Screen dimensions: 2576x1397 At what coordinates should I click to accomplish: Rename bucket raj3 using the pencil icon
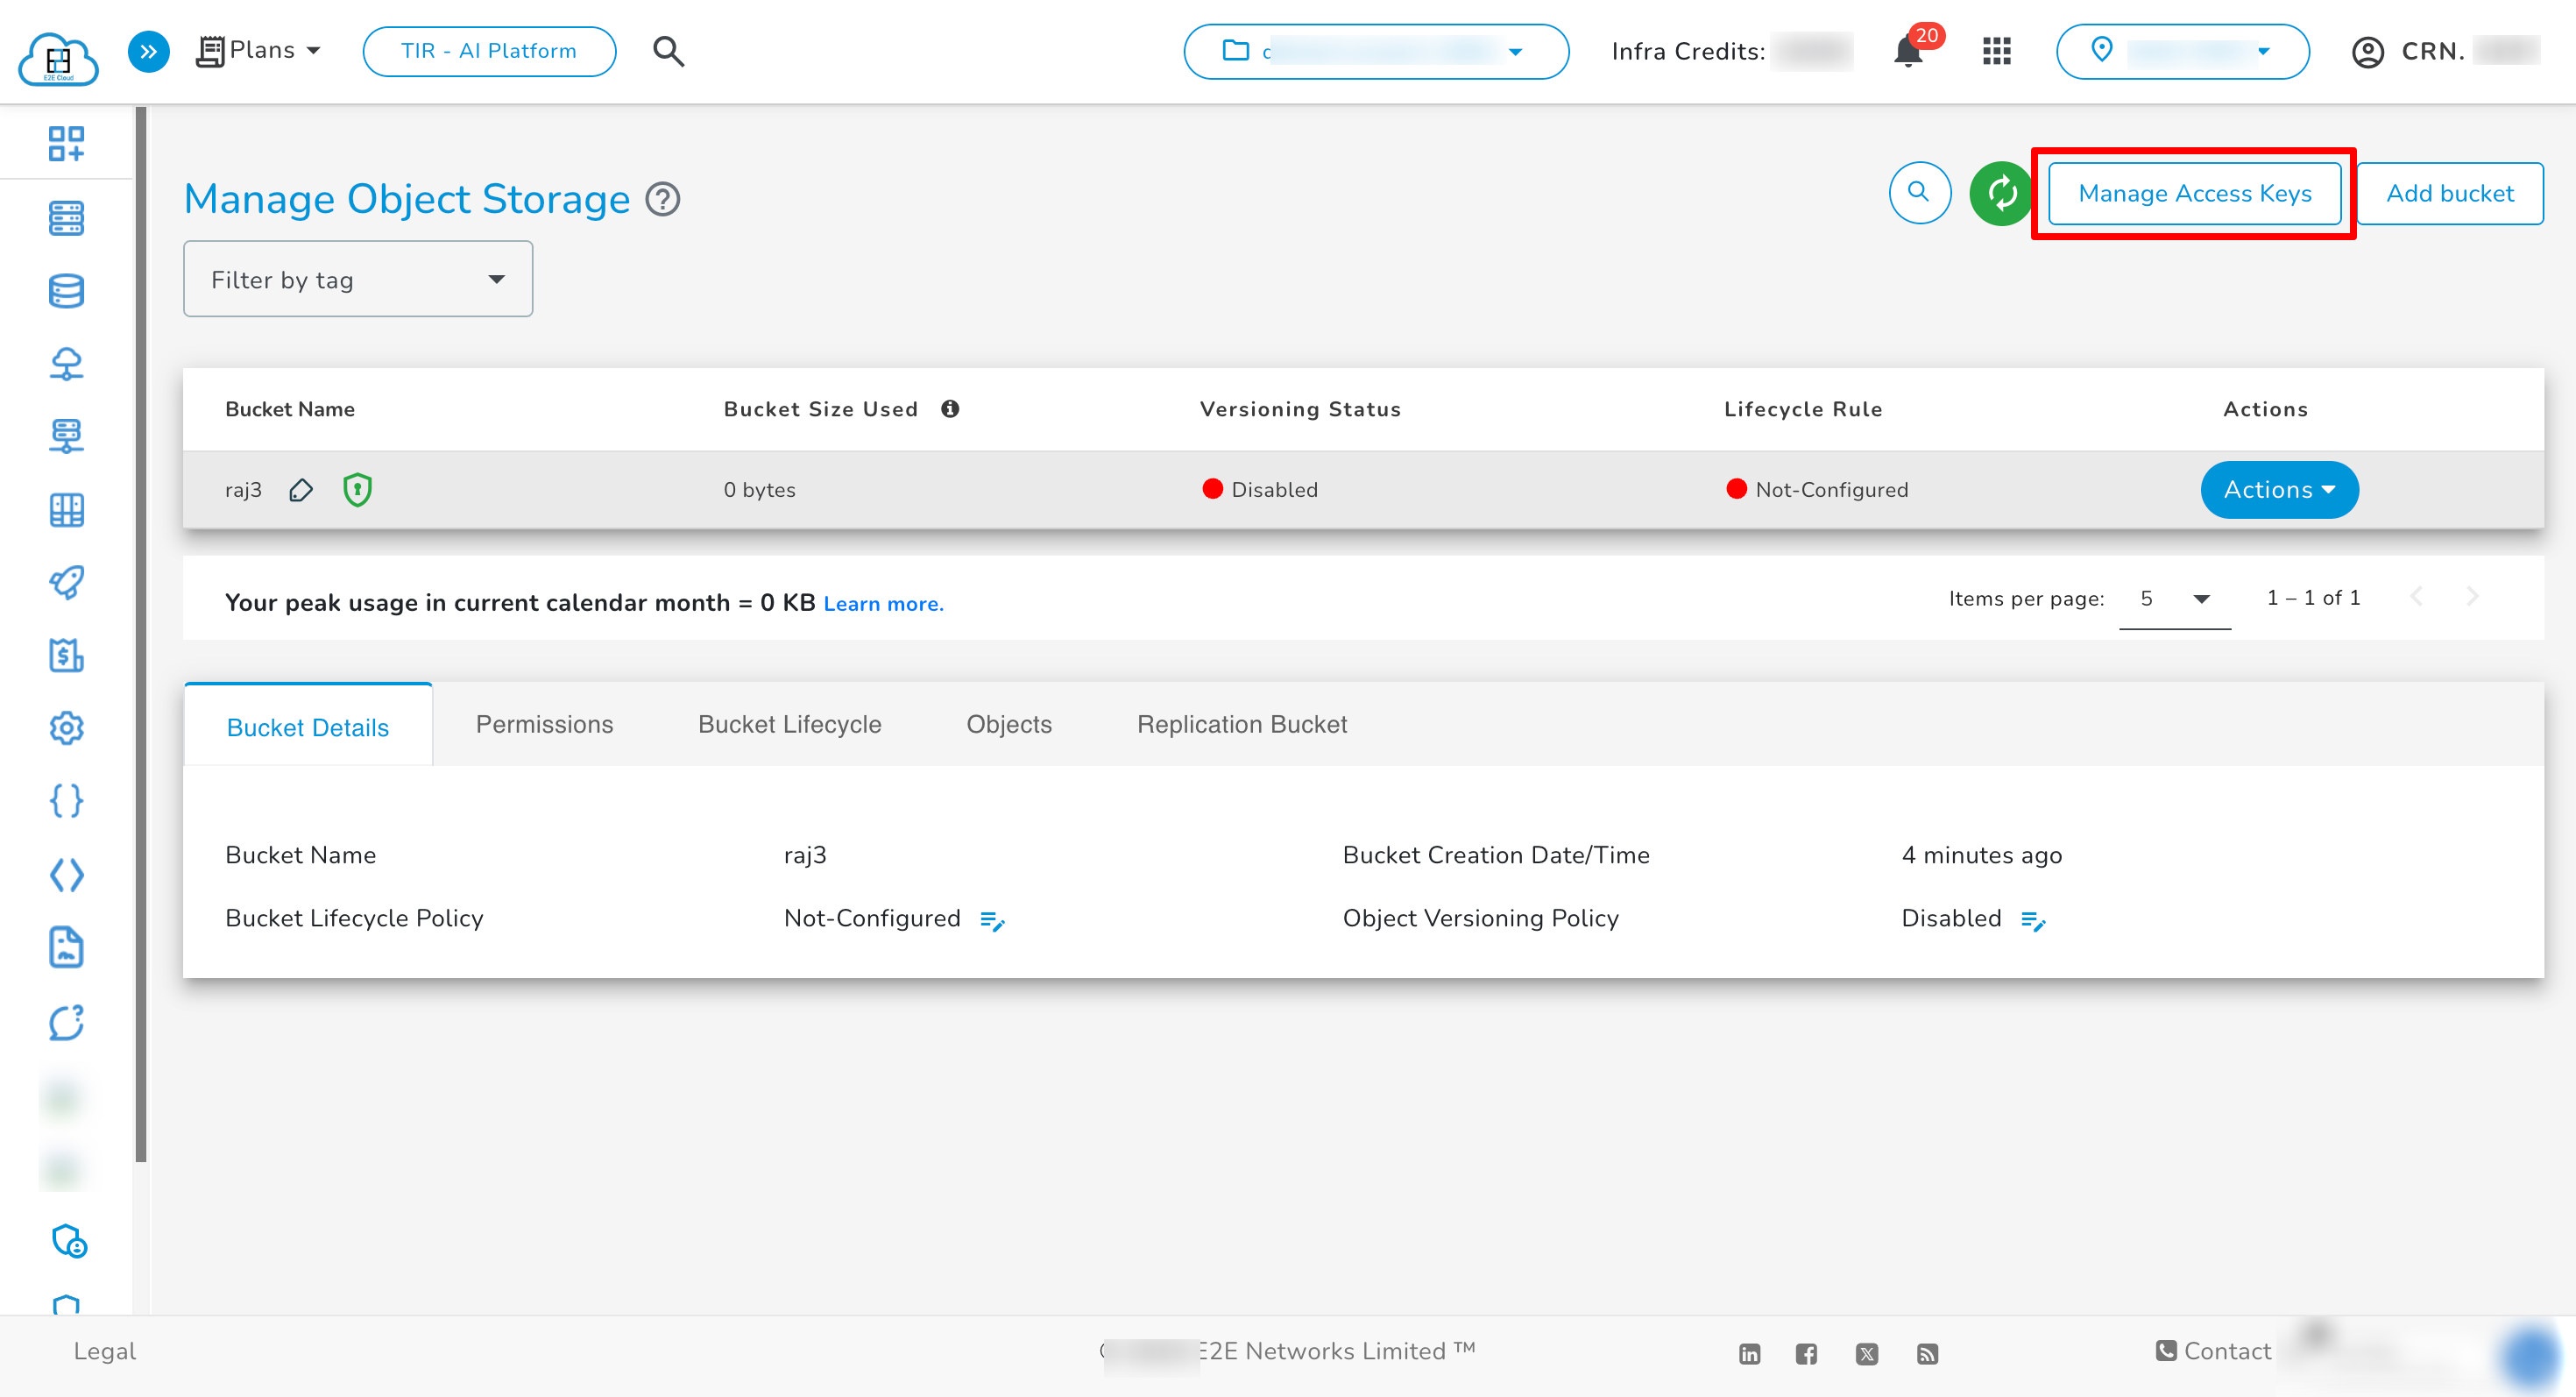coord(300,490)
